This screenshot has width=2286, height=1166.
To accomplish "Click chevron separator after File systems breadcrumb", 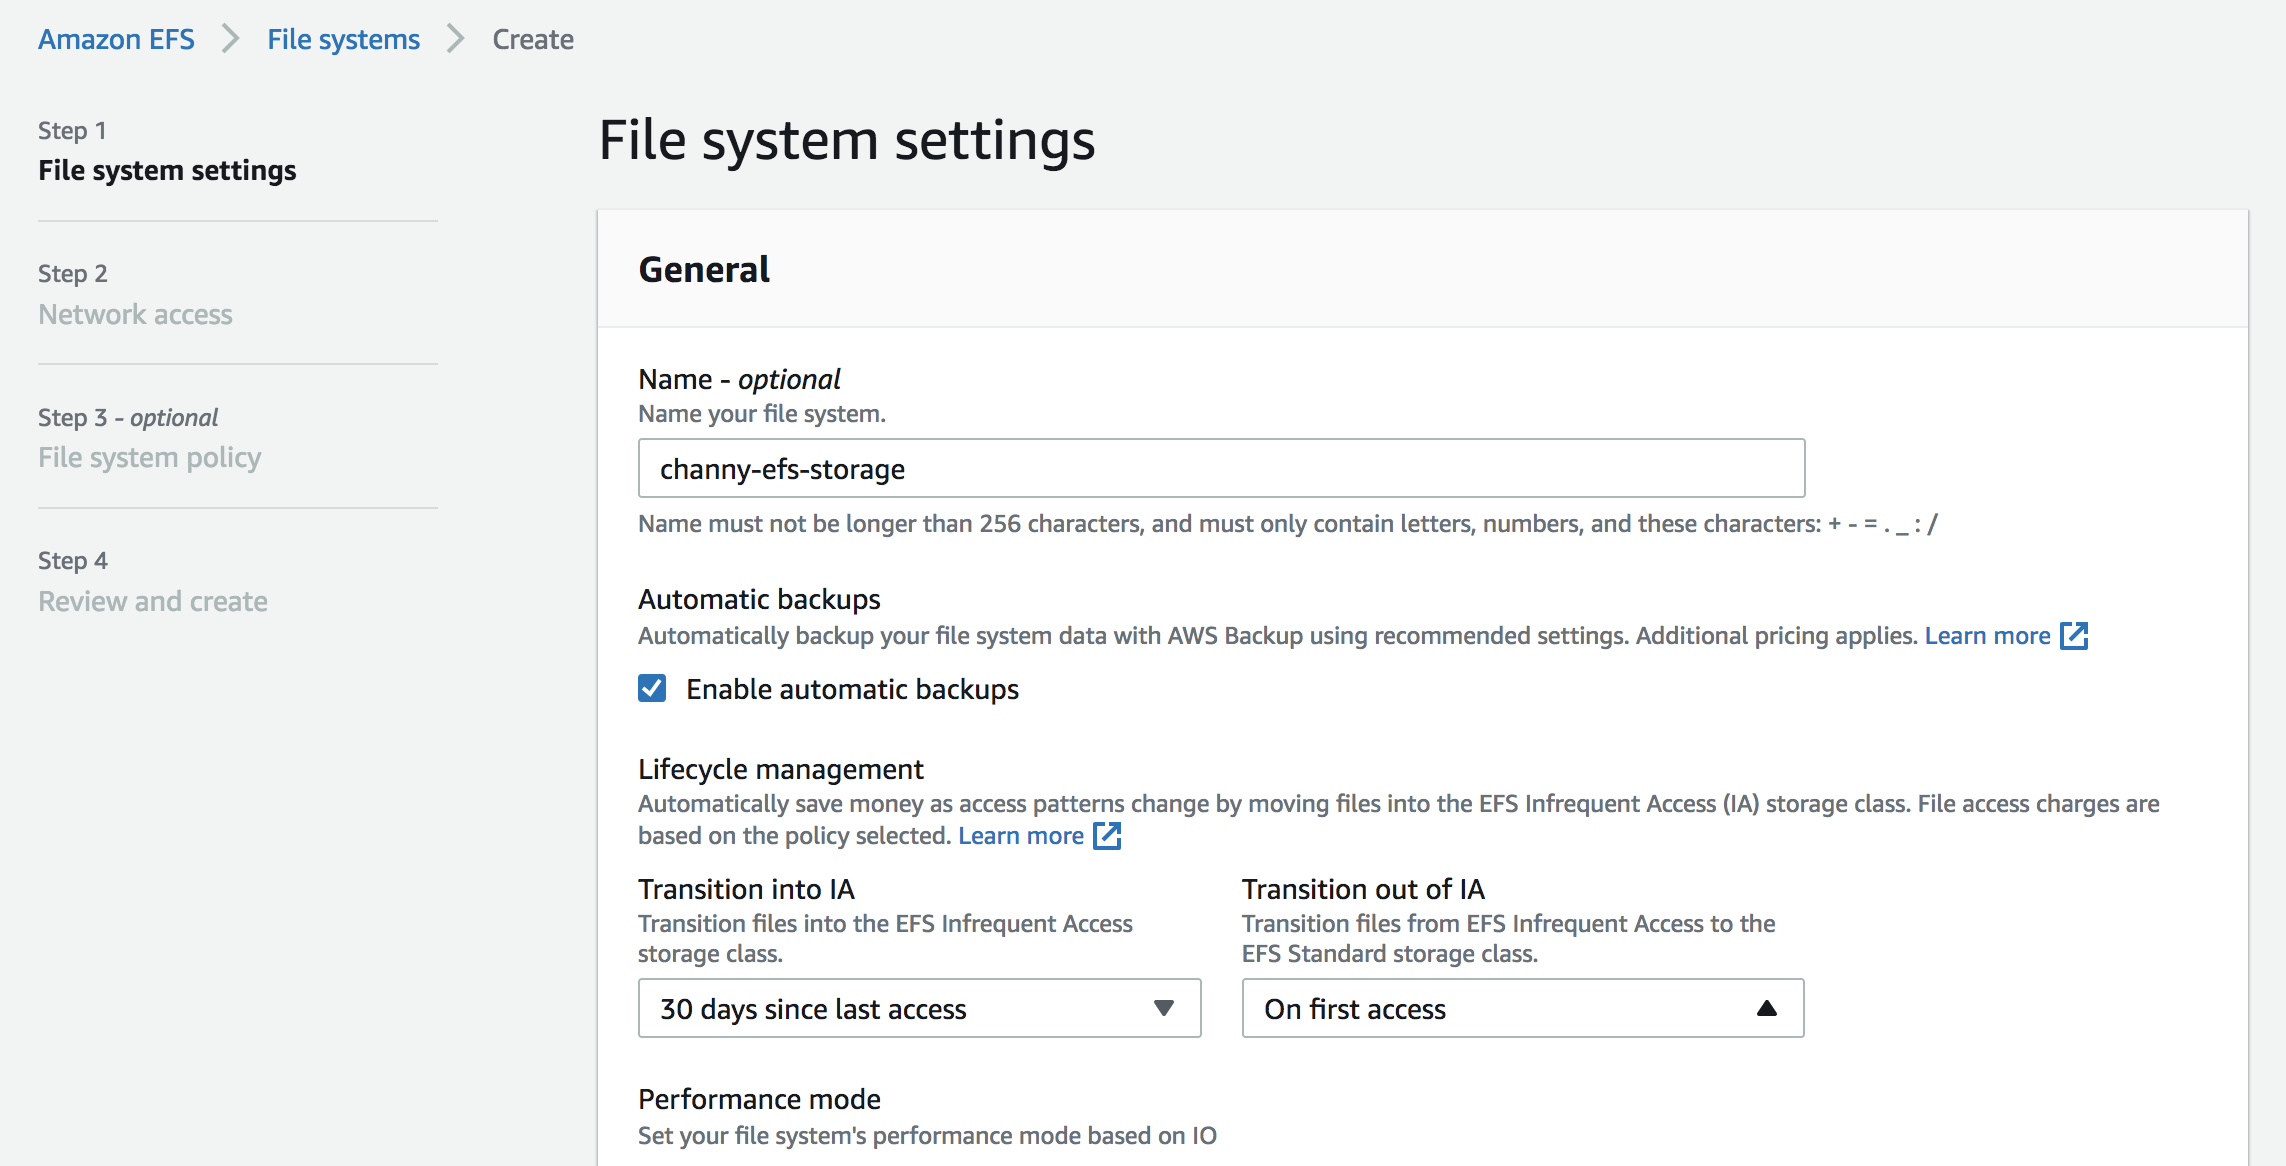I will (456, 39).
